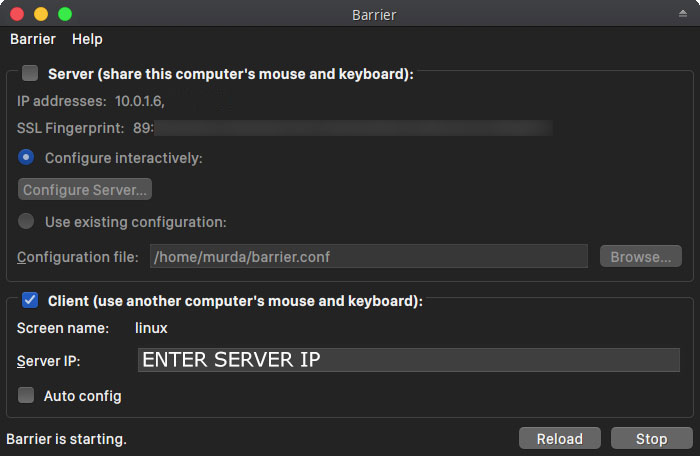Enable the Auto config checkbox
Screen dimensions: 700x456
tap(27, 395)
